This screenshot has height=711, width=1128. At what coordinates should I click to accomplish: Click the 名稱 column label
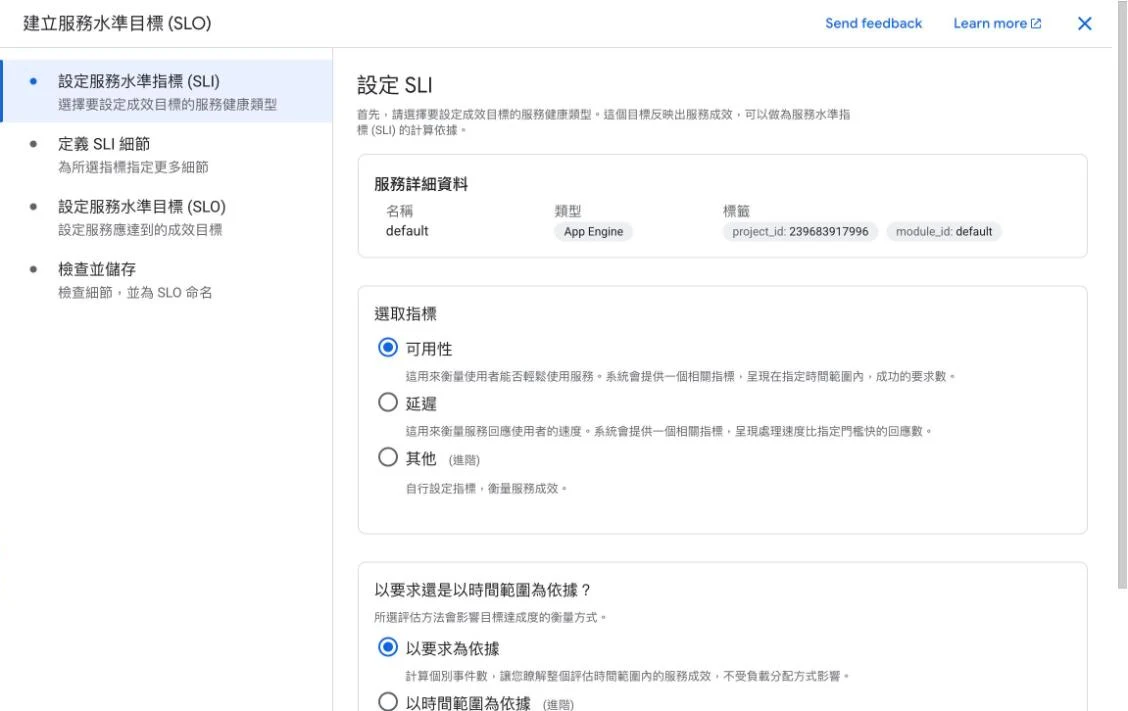click(x=399, y=211)
